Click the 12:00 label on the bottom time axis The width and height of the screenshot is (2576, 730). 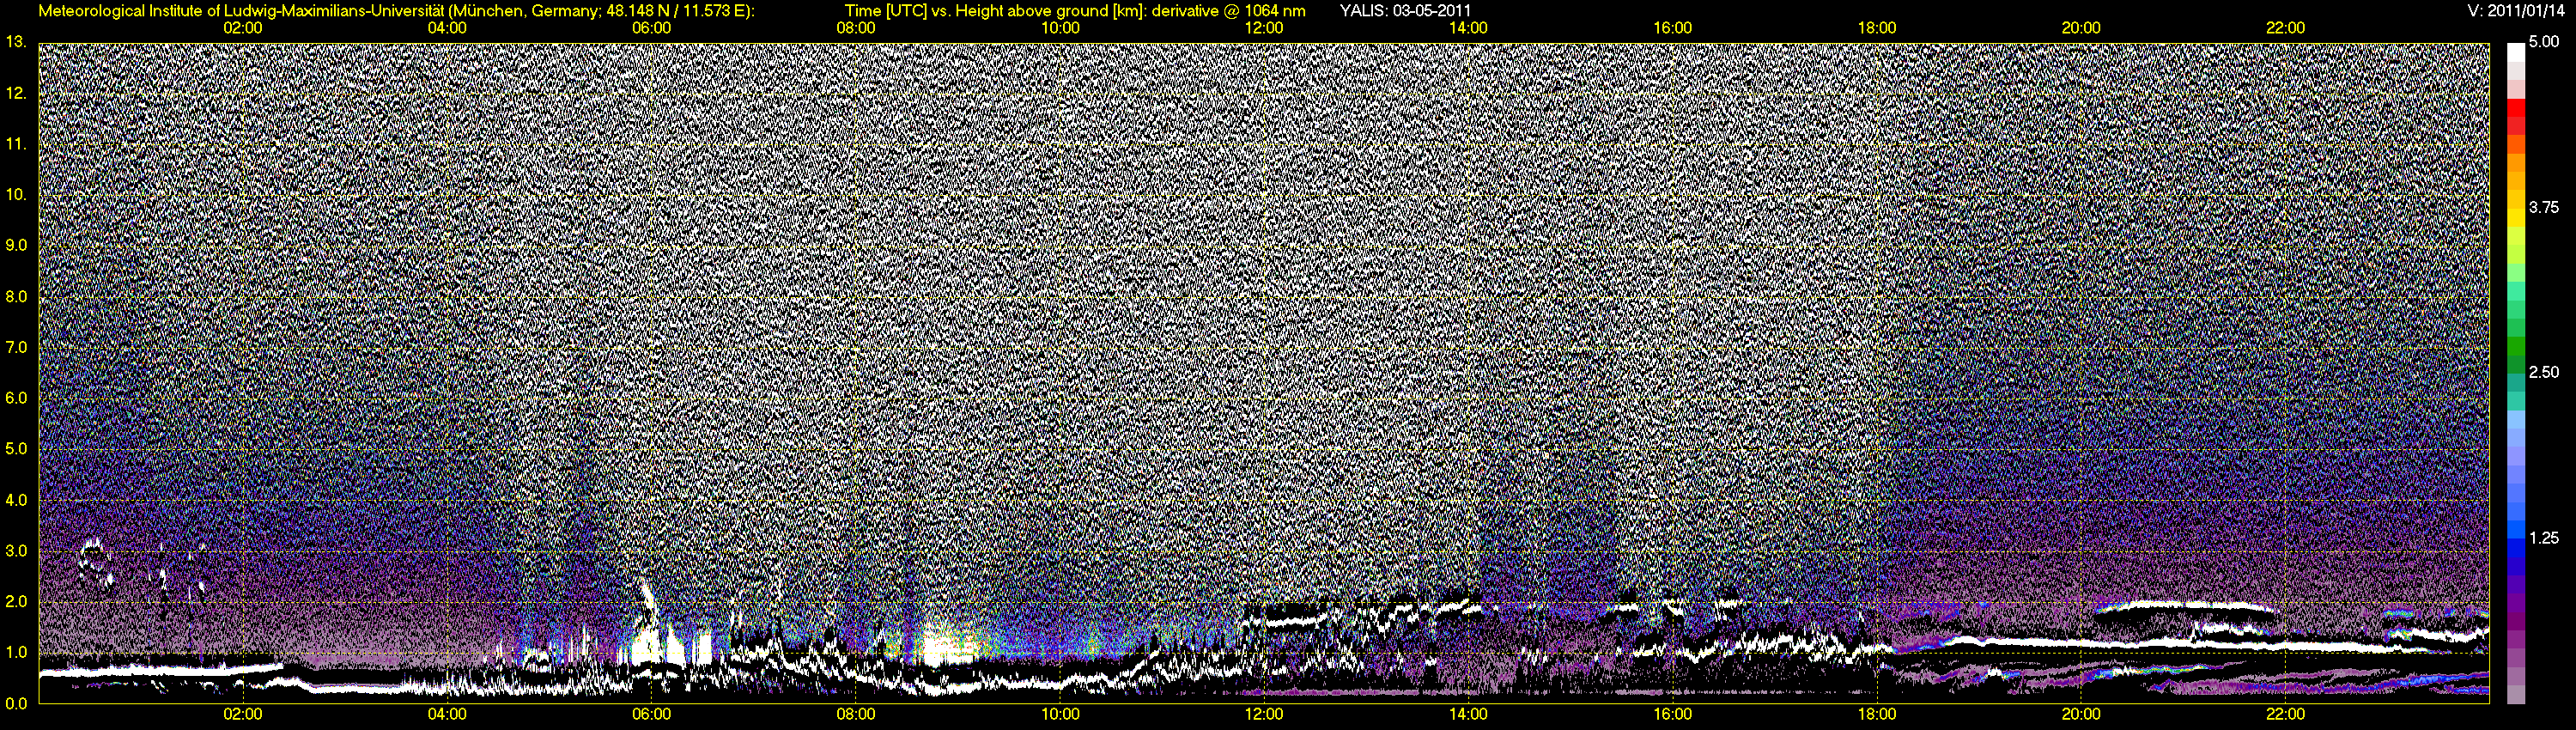pyautogui.click(x=1264, y=714)
